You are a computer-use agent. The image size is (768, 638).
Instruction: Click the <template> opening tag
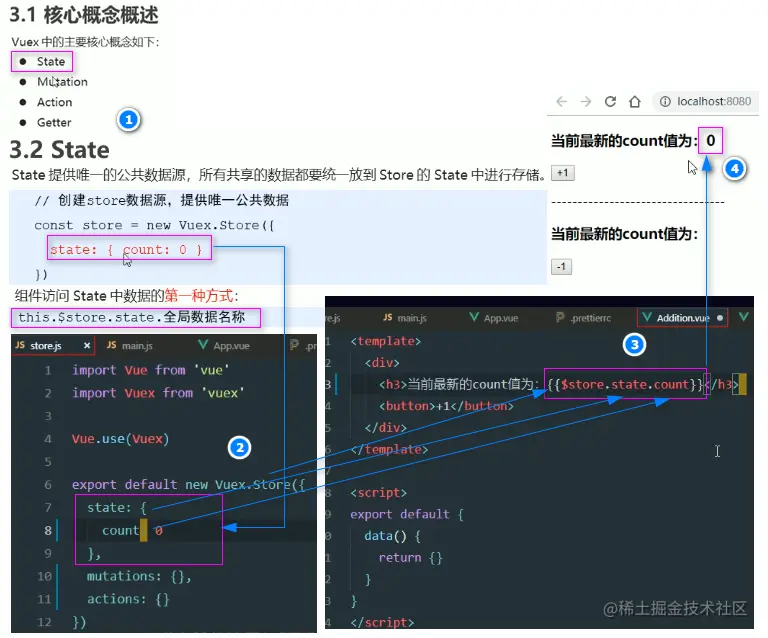click(385, 341)
